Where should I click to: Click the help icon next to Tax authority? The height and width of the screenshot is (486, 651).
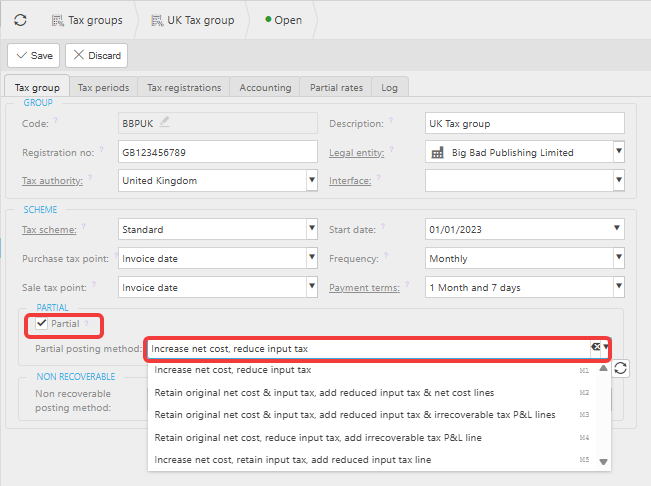point(90,177)
